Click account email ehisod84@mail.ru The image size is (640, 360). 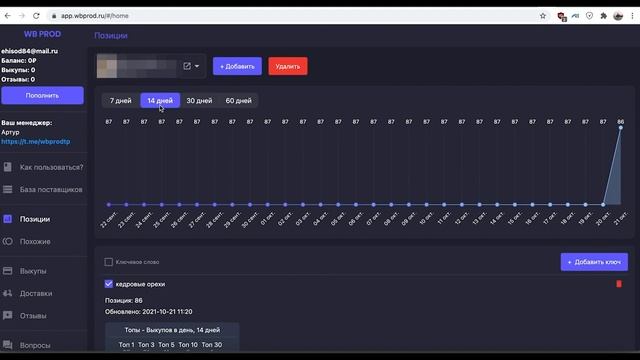pos(29,51)
